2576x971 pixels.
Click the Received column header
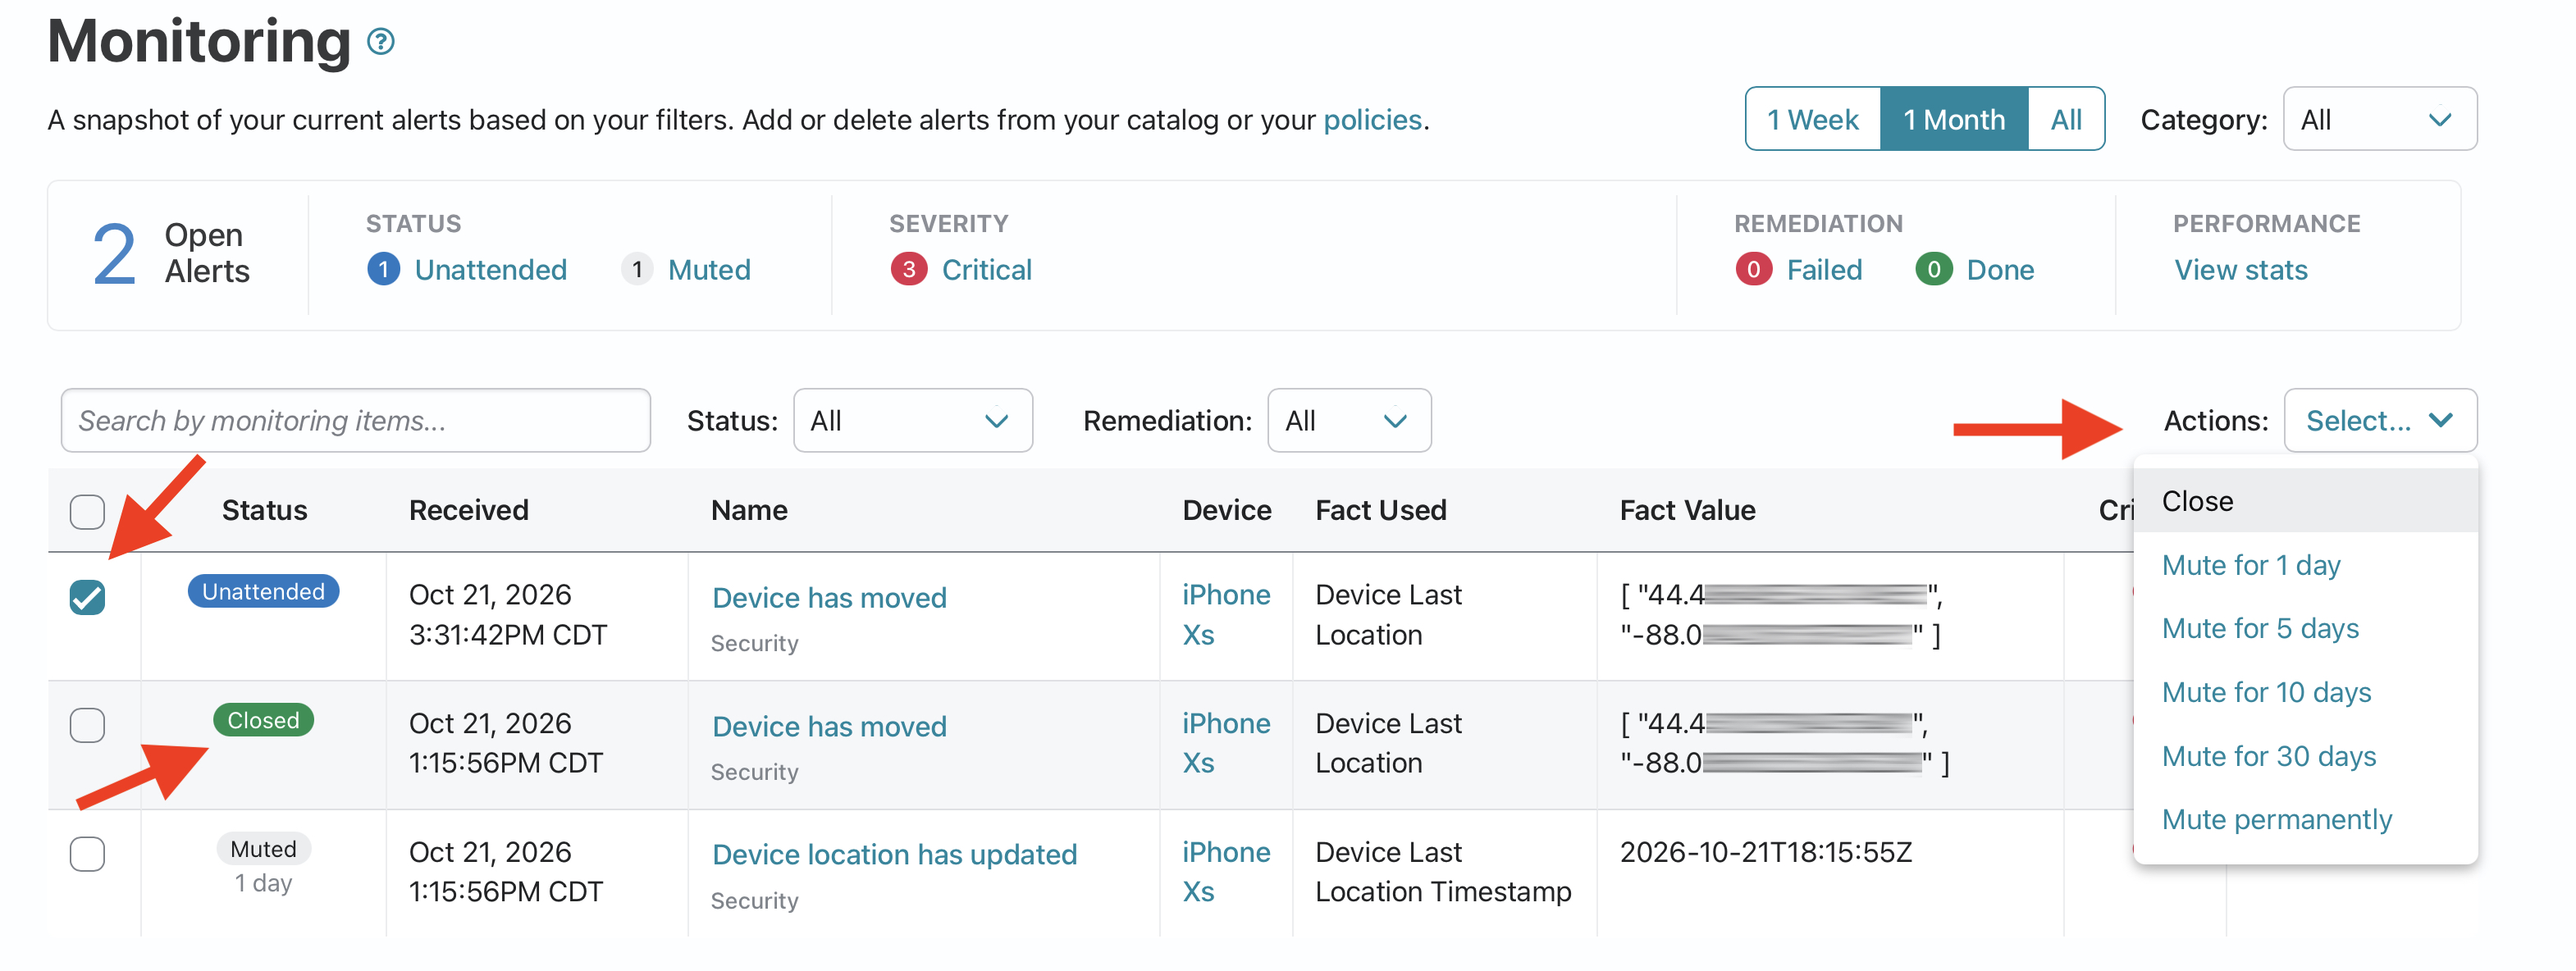click(468, 510)
